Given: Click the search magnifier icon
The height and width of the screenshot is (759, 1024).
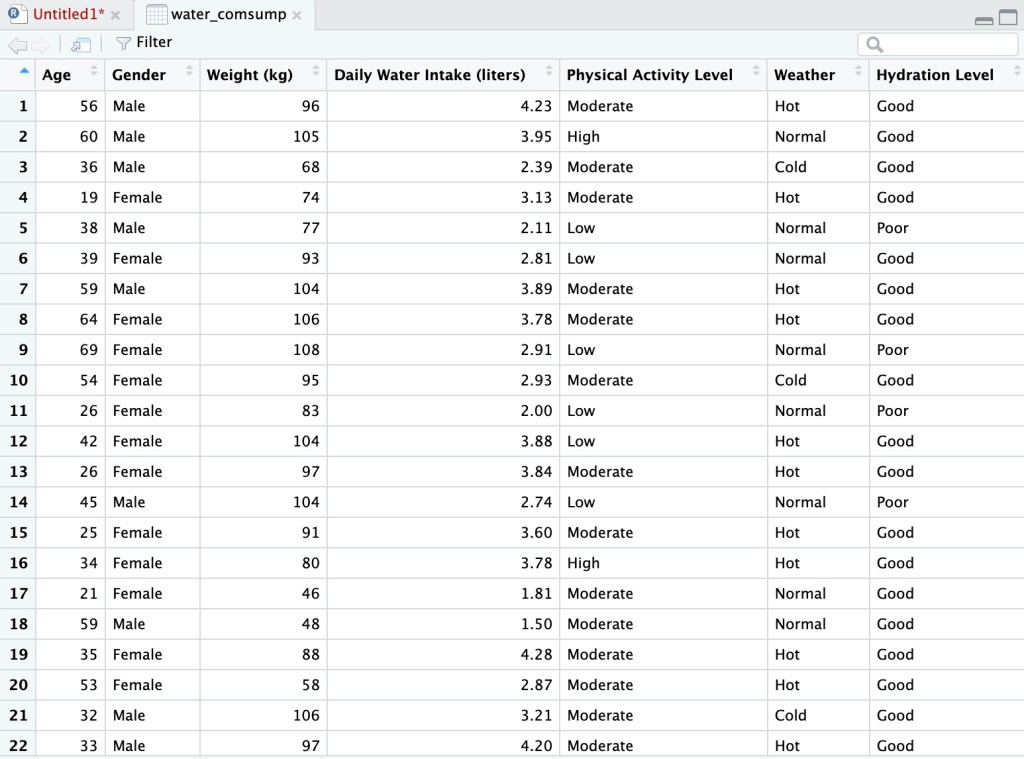Looking at the screenshot, I should coord(875,44).
